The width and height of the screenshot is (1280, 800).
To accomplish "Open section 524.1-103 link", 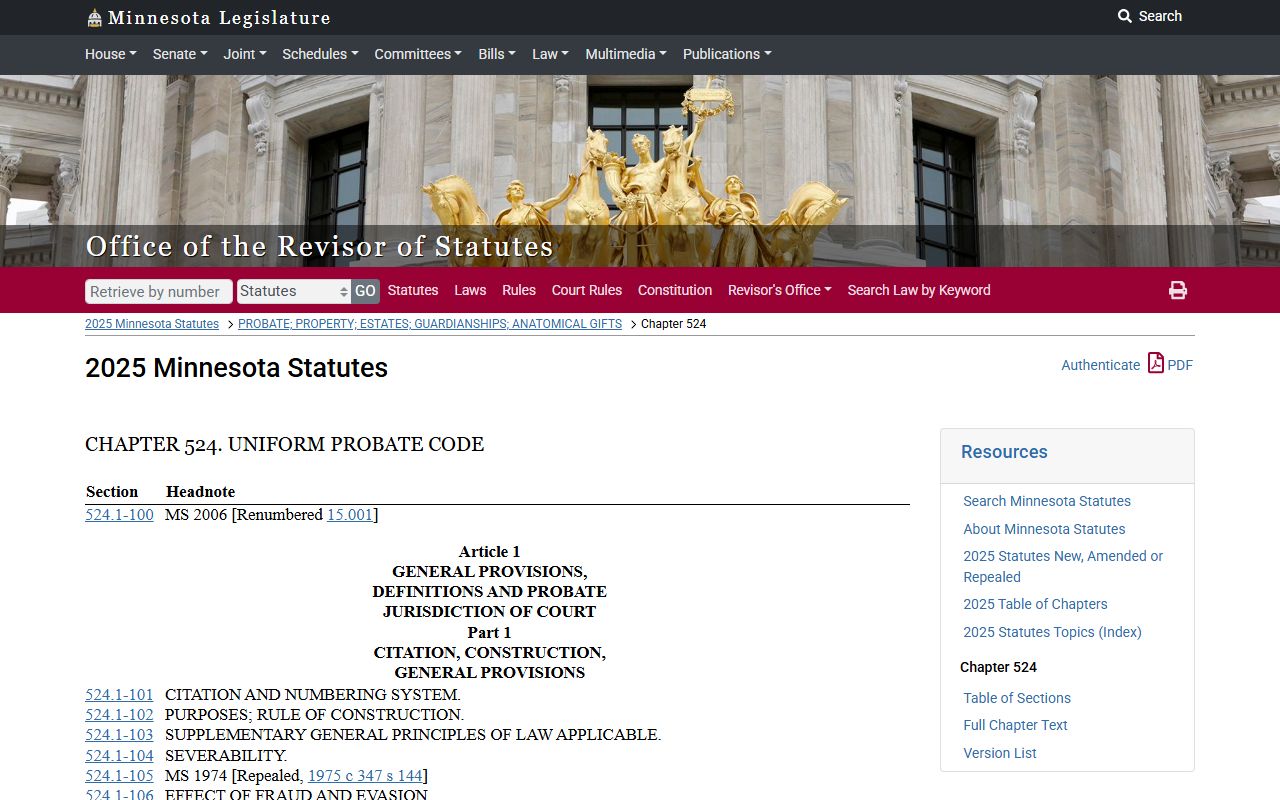I will 119,735.
